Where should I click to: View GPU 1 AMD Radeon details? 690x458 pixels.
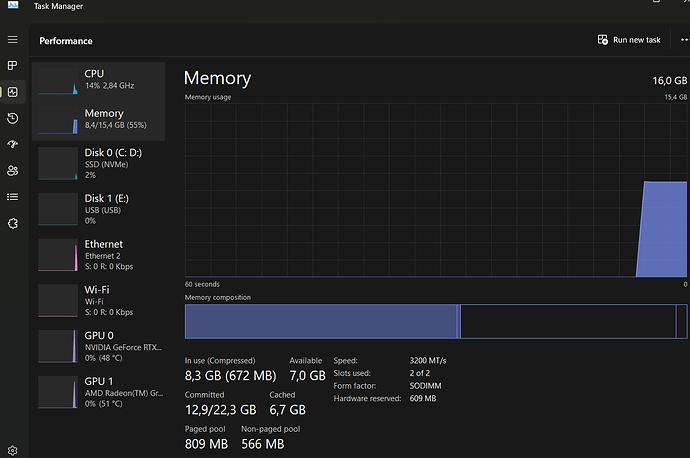click(x=98, y=391)
